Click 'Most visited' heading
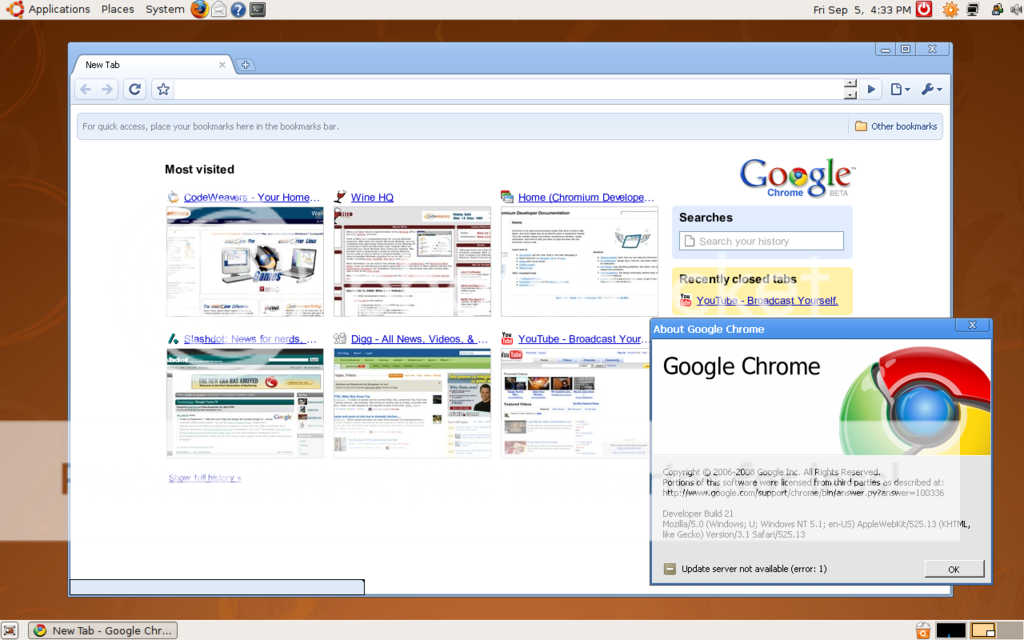 (x=199, y=169)
